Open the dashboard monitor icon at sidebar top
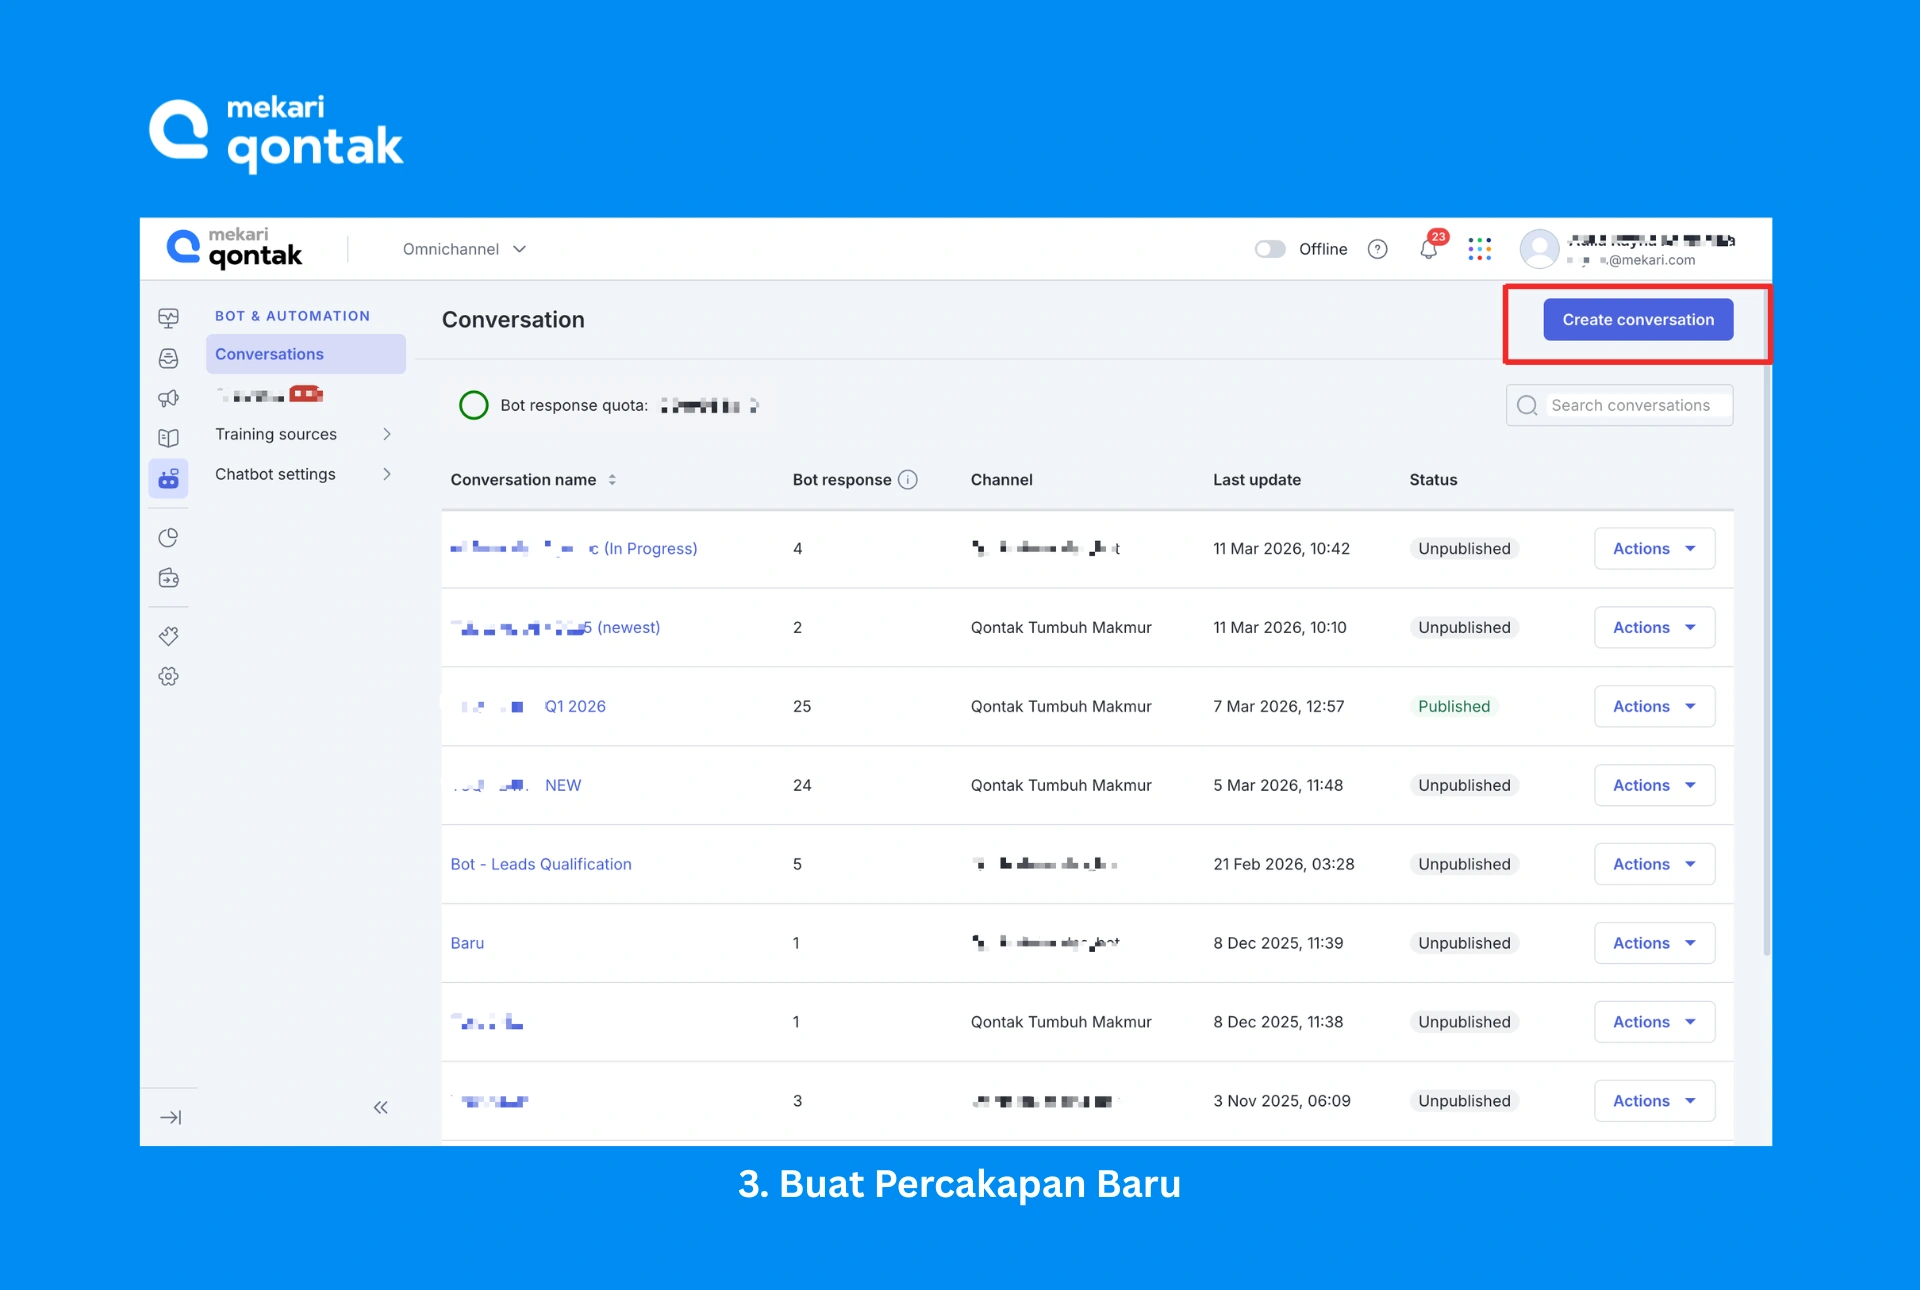The height and width of the screenshot is (1290, 1920). [169, 317]
